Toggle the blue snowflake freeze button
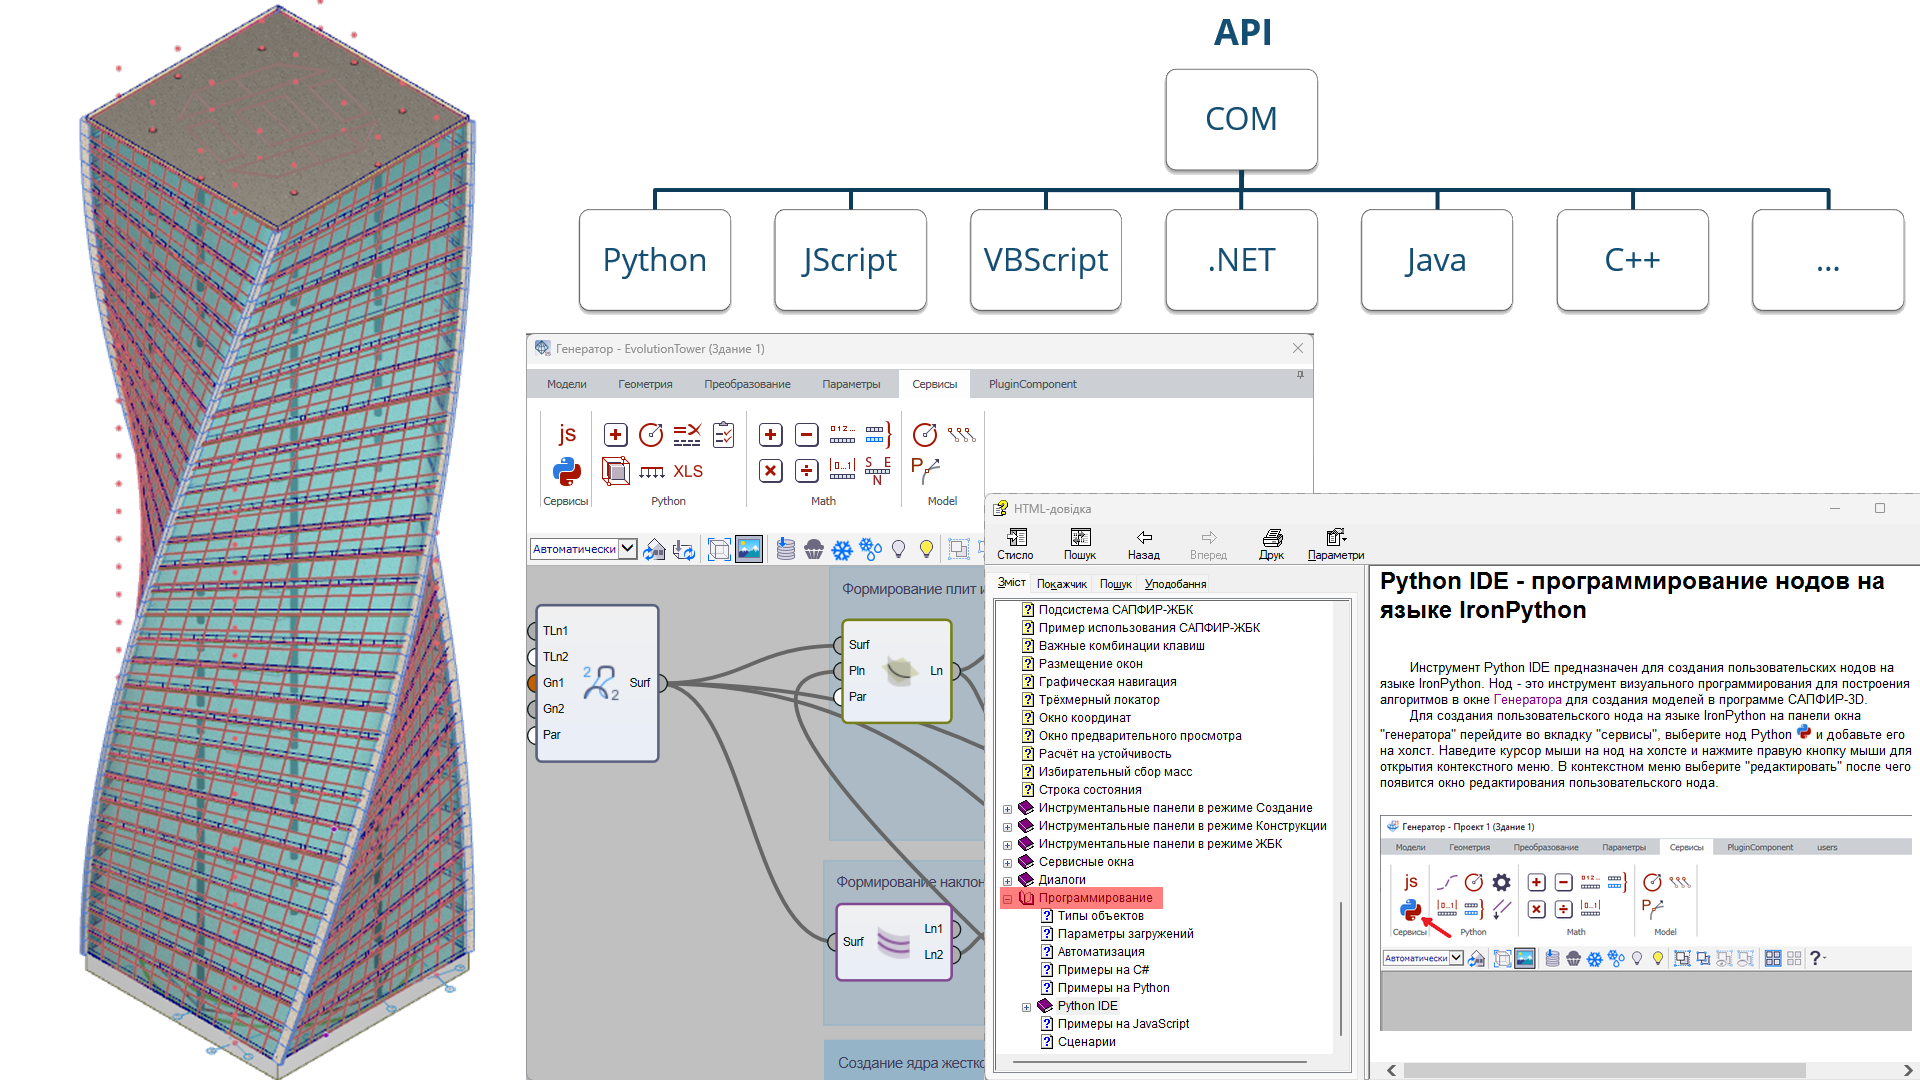 [x=842, y=549]
